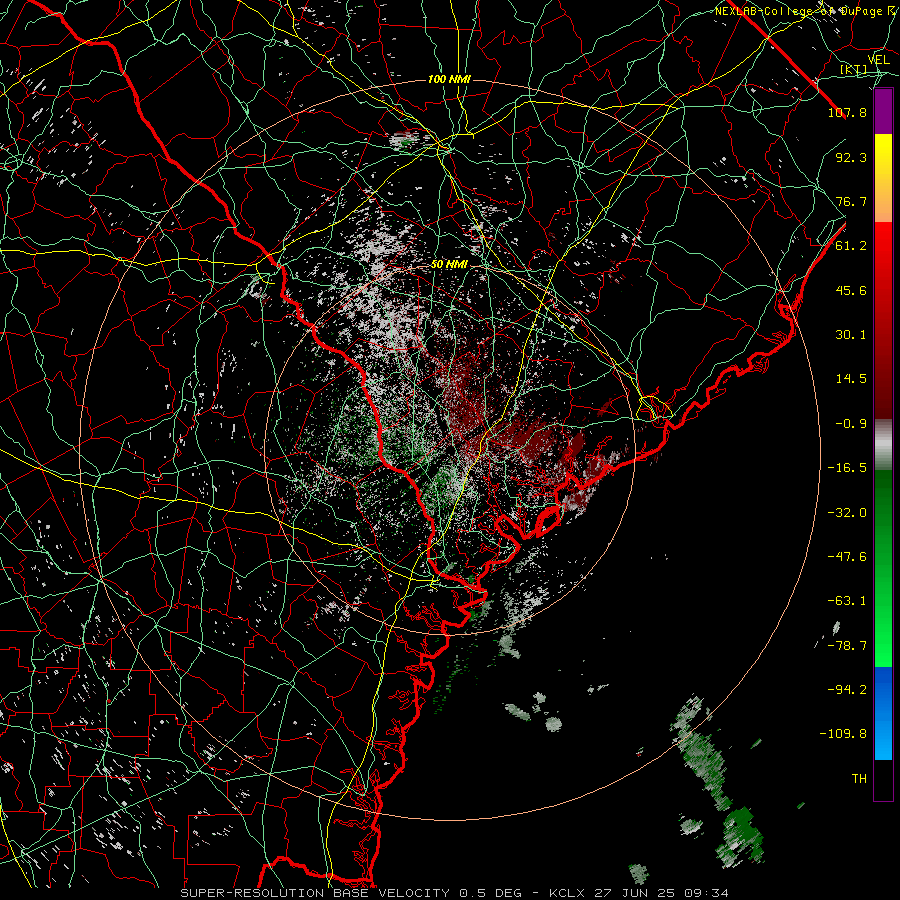Screen dimensions: 900x900
Task: Click the 92.3 scale value
Action: [x=851, y=157]
